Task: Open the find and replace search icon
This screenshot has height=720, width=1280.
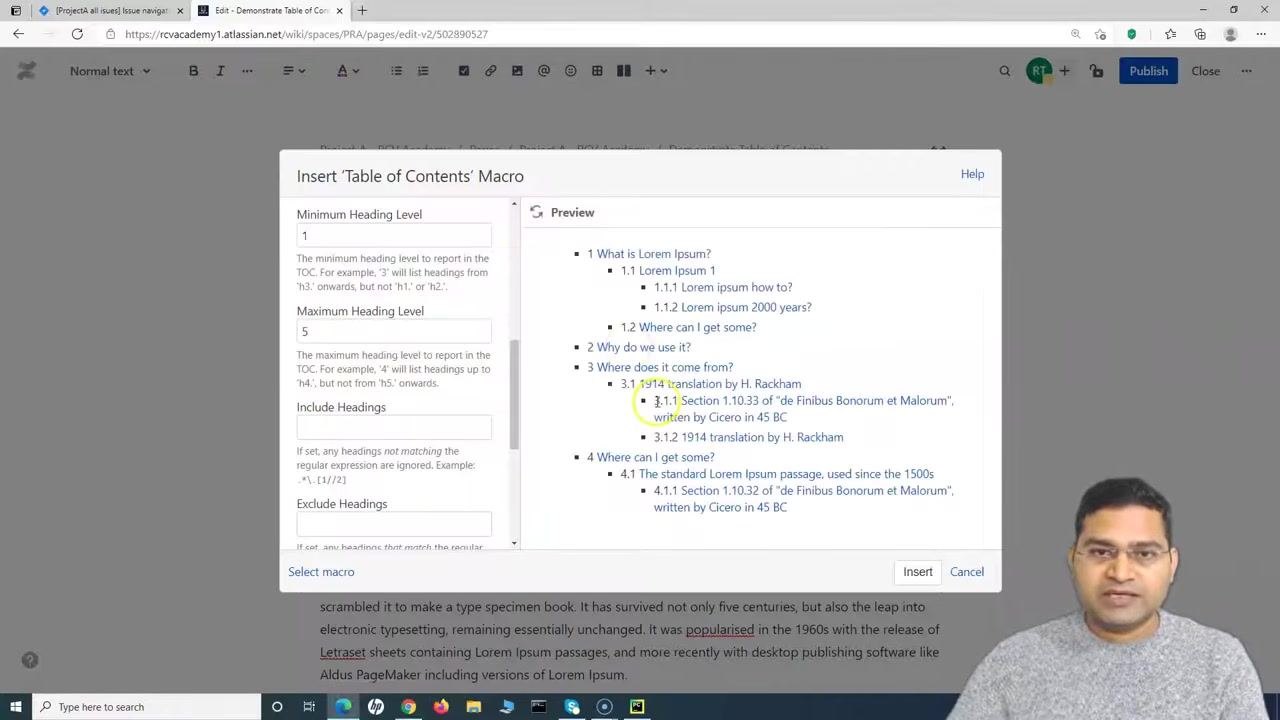Action: coord(1005,71)
